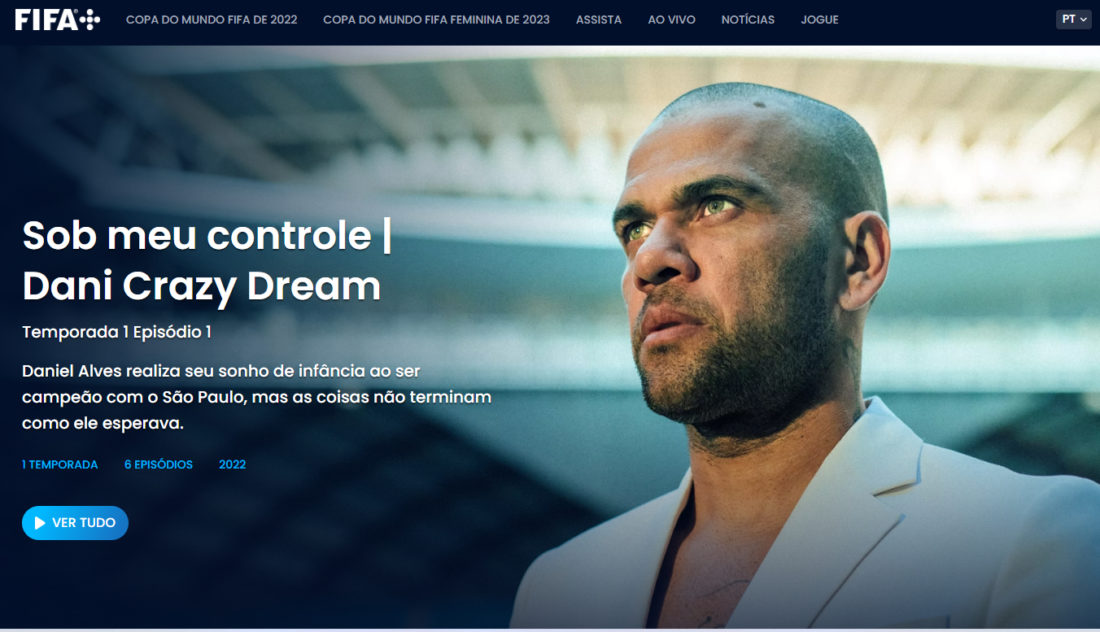The width and height of the screenshot is (1100, 632).
Task: Select the 1 TEMPORADA label
Action: pyautogui.click(x=60, y=464)
